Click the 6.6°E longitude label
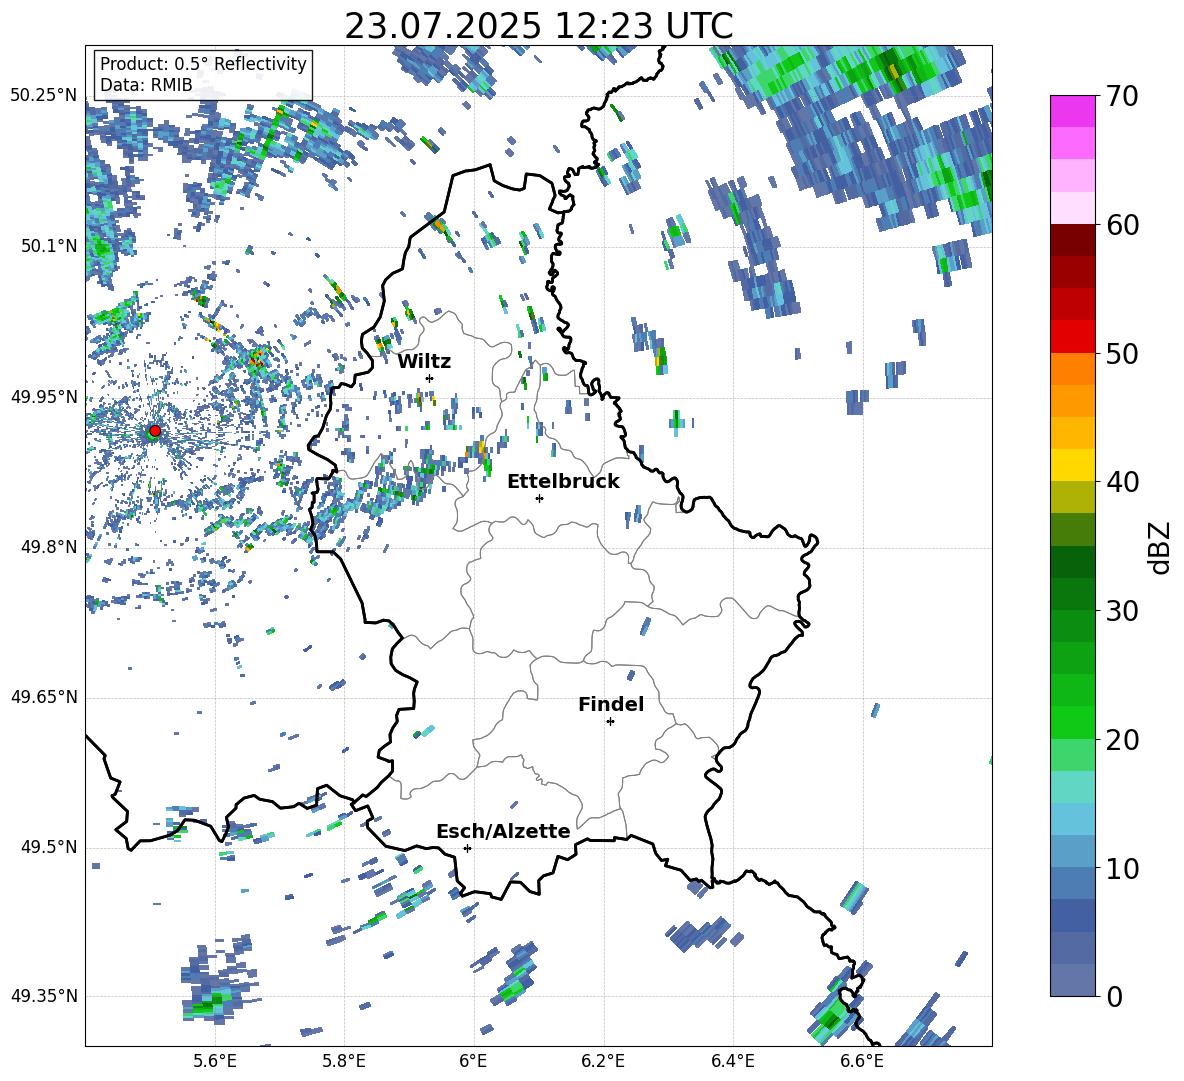 [x=862, y=1061]
